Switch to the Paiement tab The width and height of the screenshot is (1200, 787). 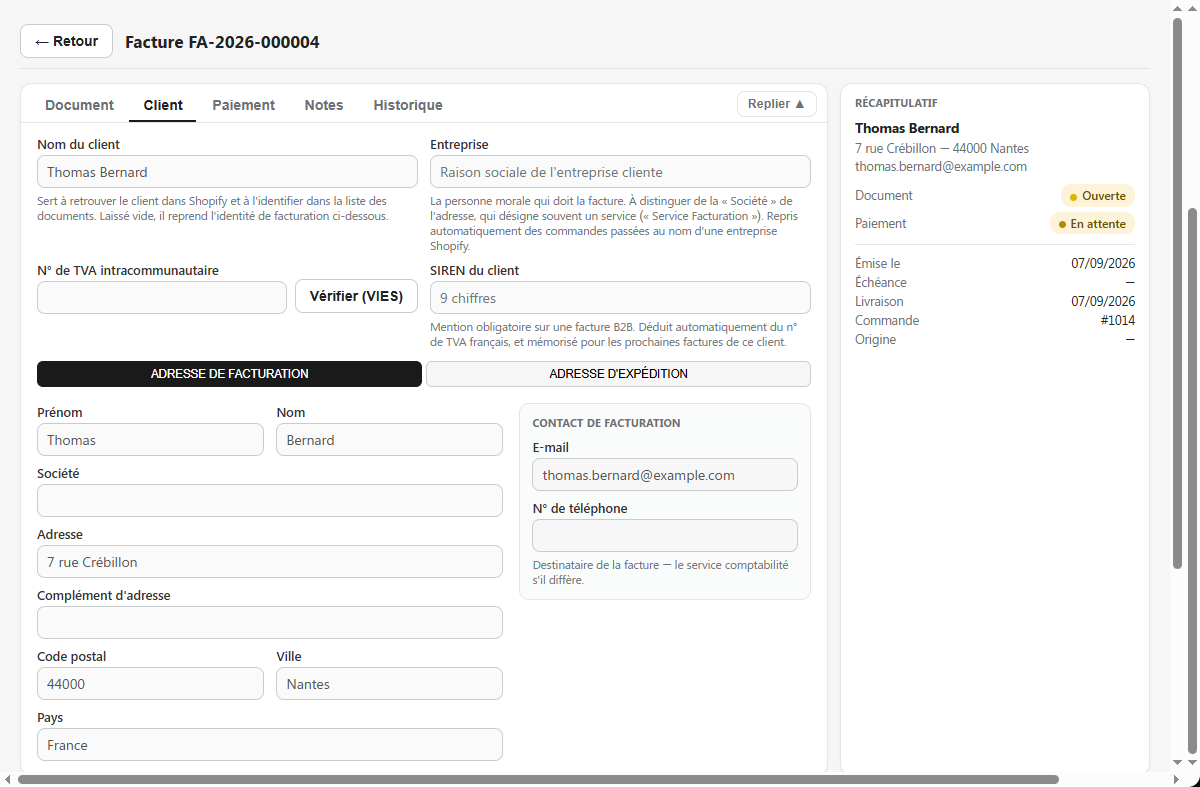(244, 105)
